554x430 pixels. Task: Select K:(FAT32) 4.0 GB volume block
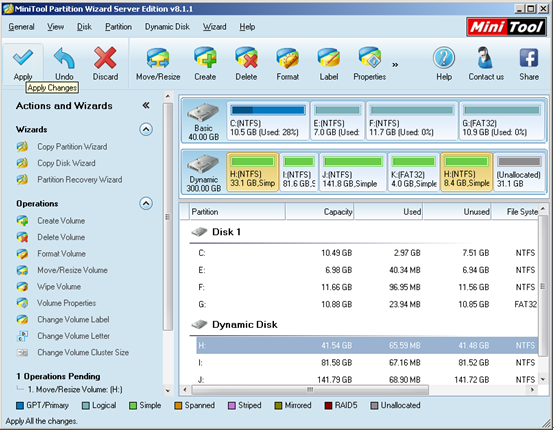pos(414,172)
